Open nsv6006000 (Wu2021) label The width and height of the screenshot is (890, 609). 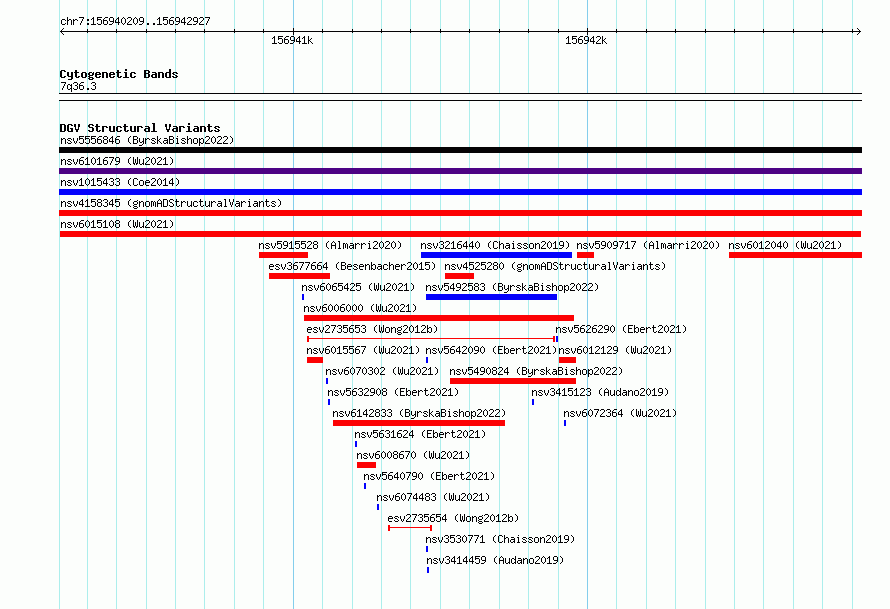point(360,308)
